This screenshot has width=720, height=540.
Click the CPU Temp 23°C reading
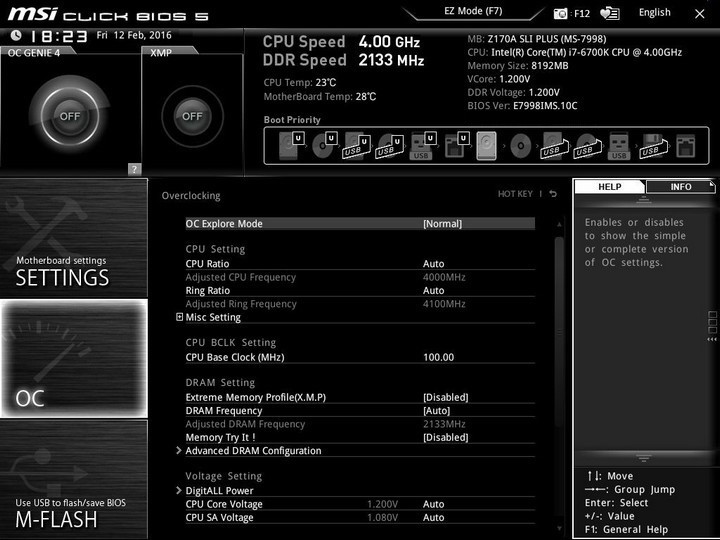point(300,83)
